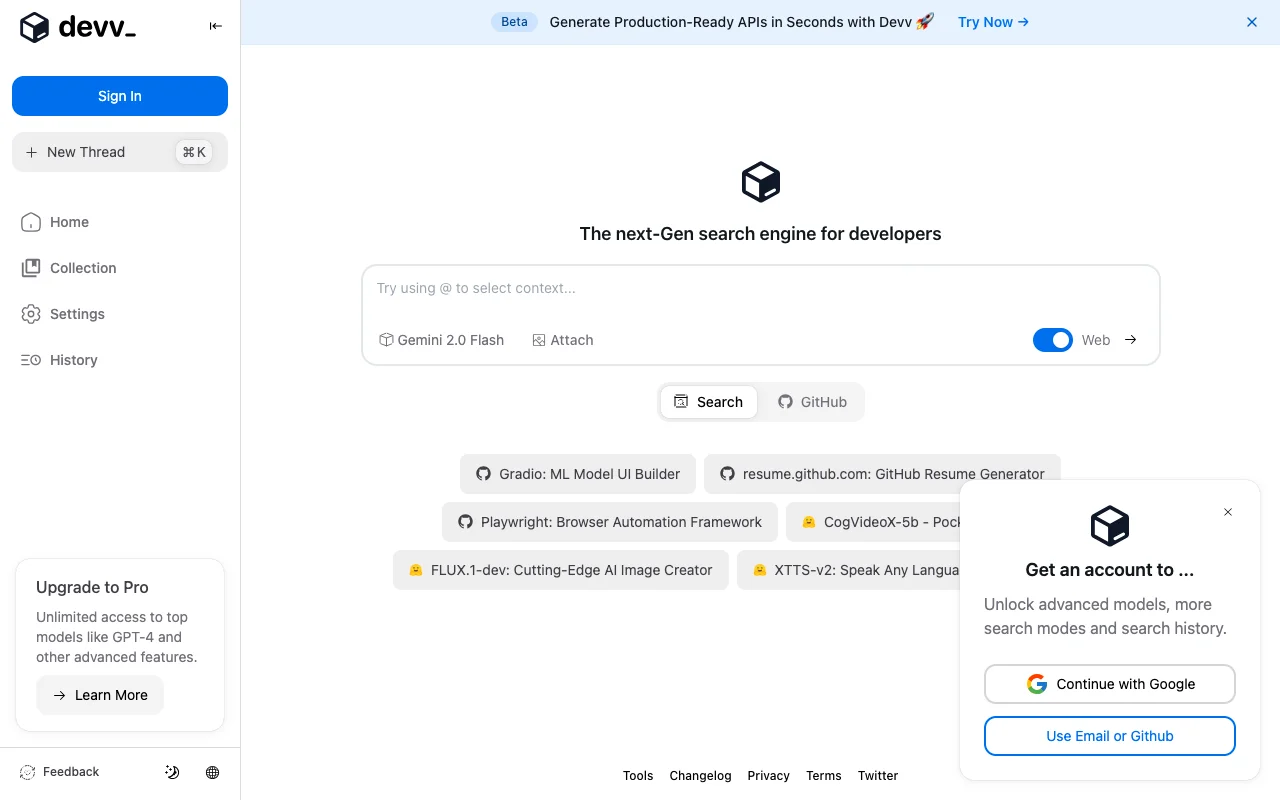This screenshot has height=800, width=1280.
Task: Choose Use Email or Github option
Action: pyautogui.click(x=1109, y=735)
